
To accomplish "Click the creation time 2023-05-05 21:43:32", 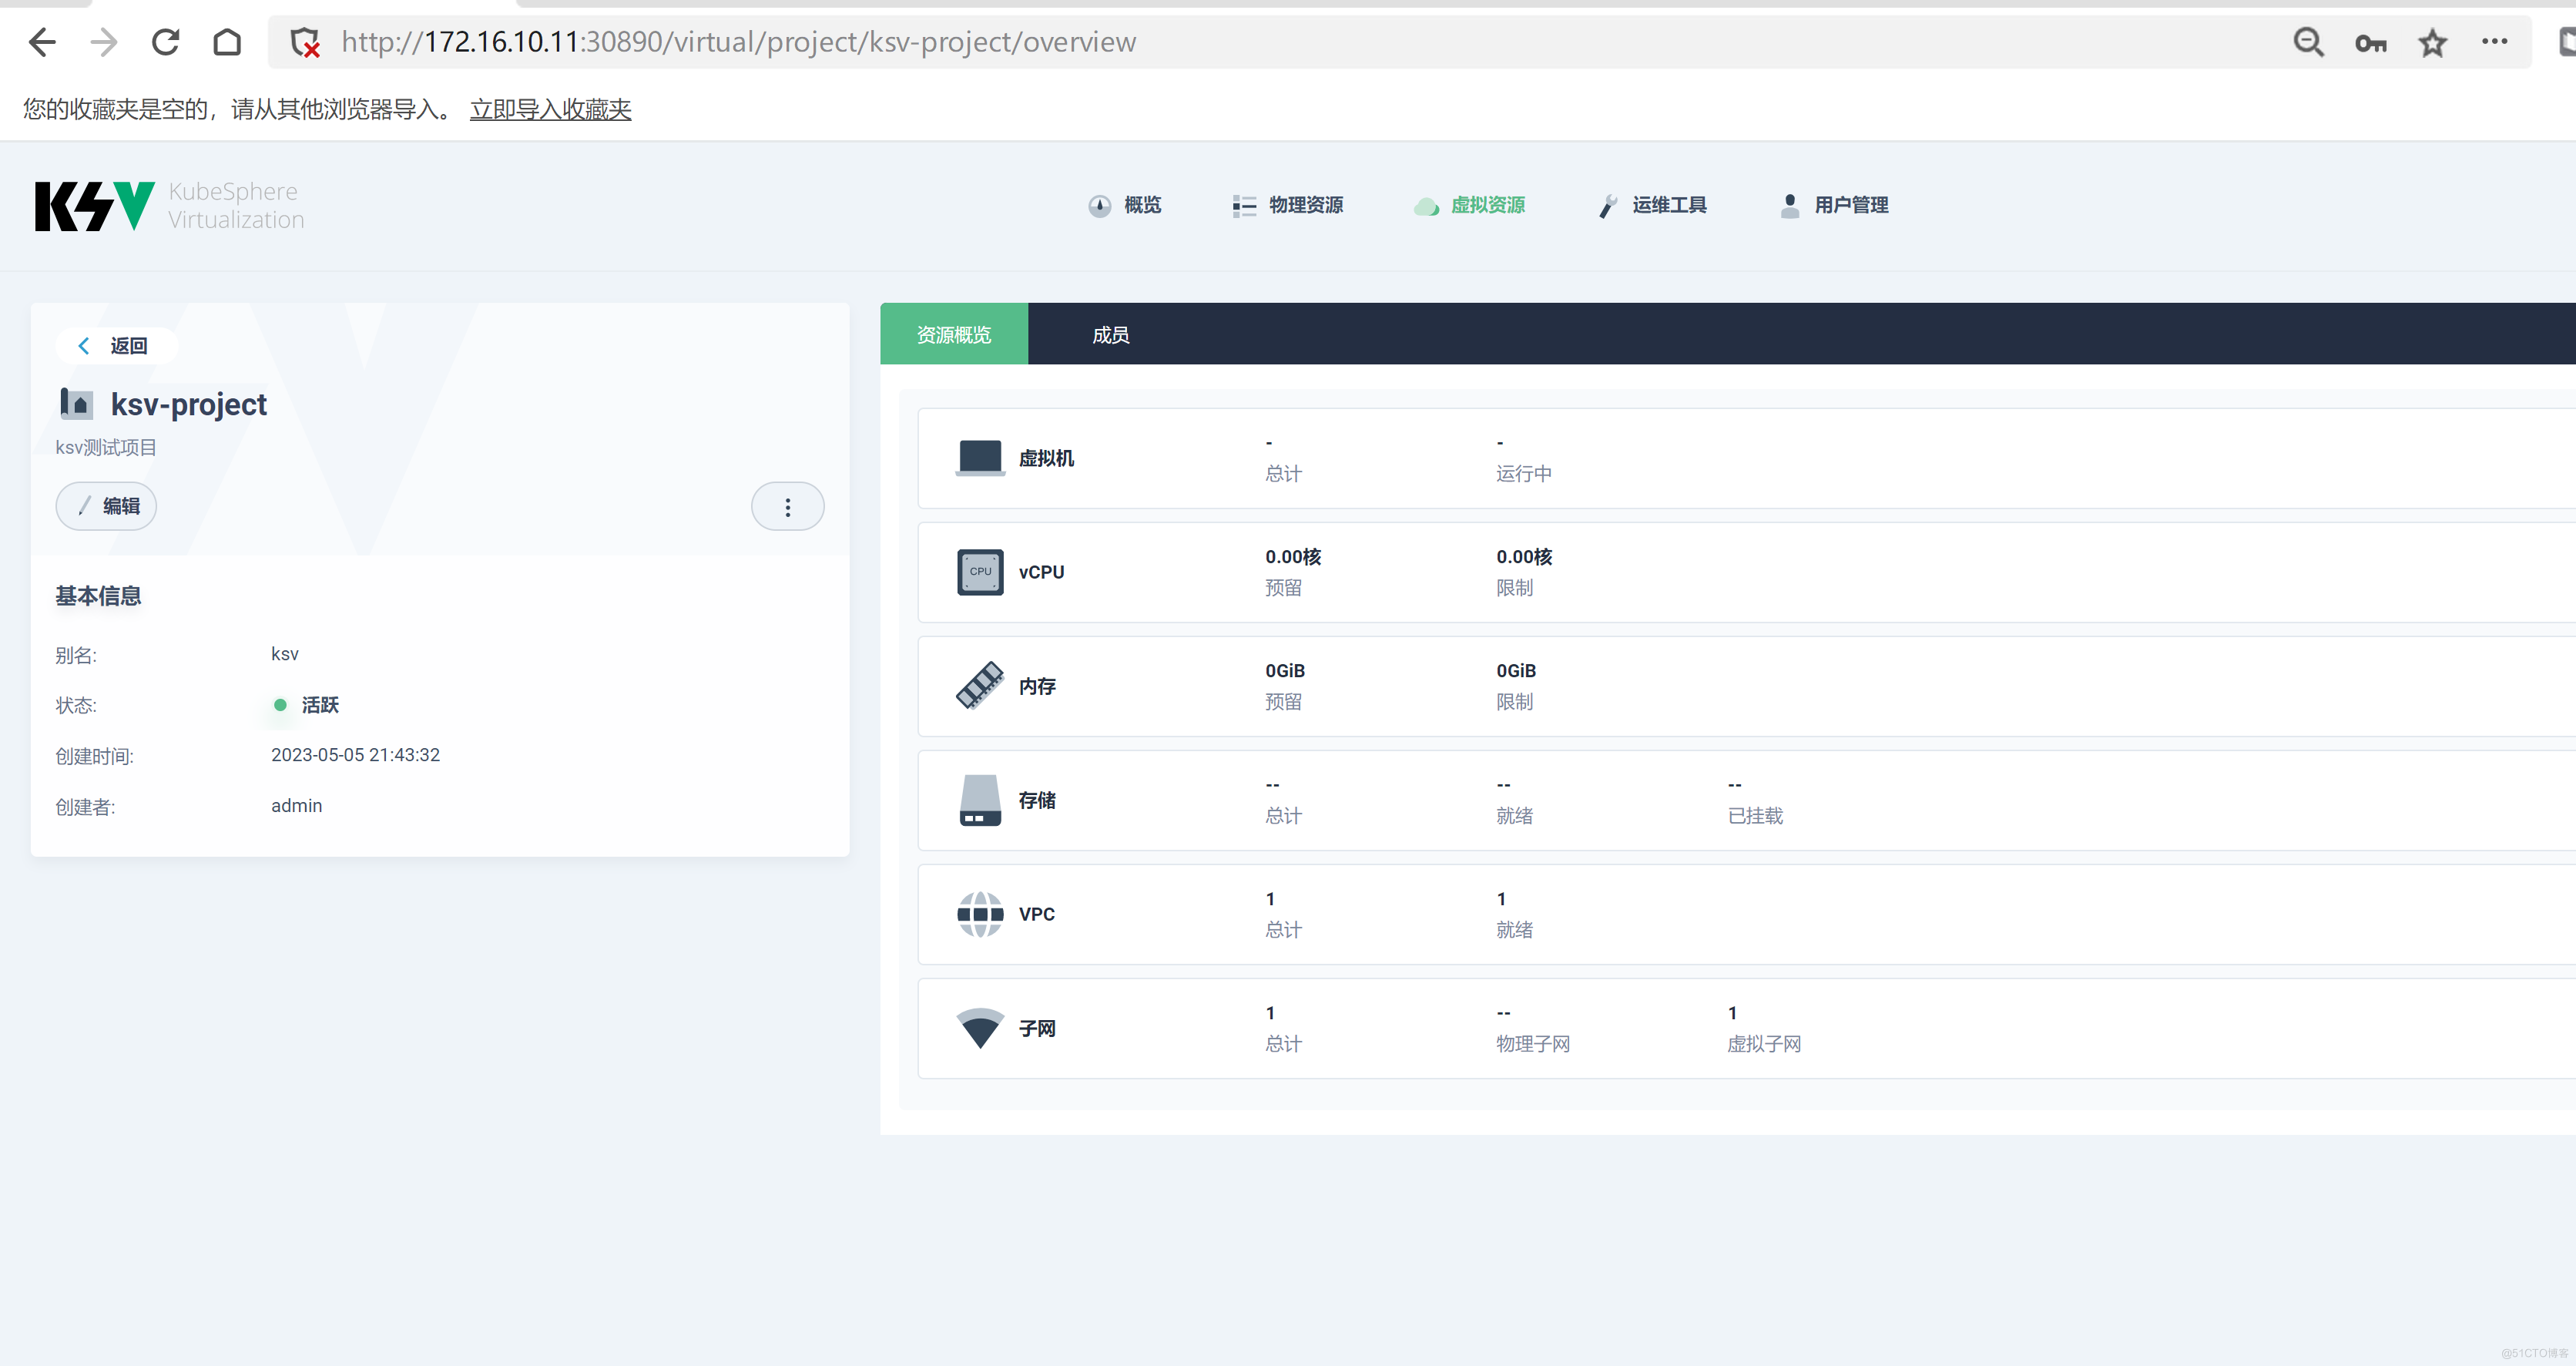I will [x=355, y=755].
